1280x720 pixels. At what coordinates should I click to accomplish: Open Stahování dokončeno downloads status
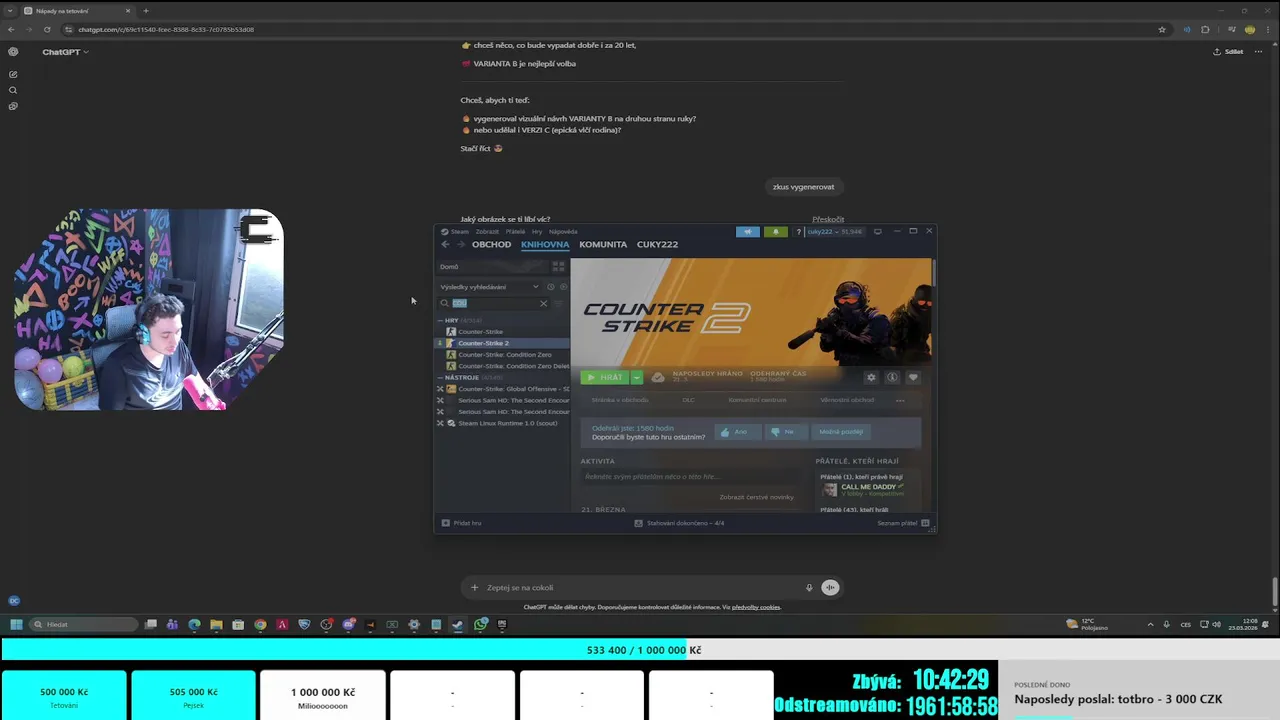pos(680,523)
